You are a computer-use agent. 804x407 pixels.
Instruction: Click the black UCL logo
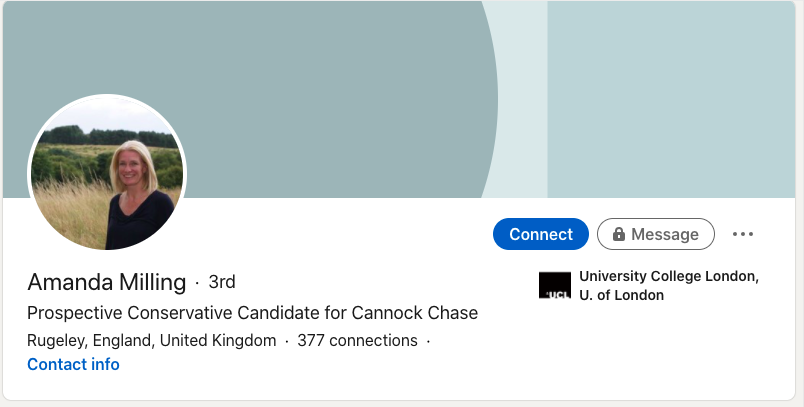pos(555,286)
